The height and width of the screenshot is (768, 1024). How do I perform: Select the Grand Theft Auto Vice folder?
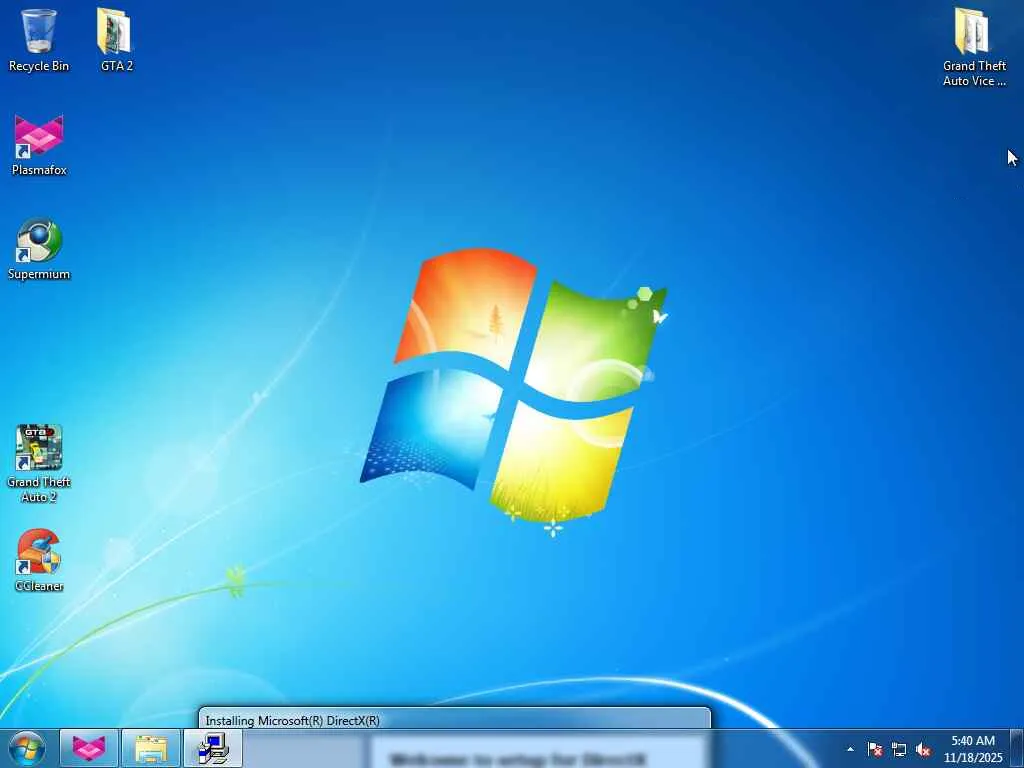coord(974,47)
